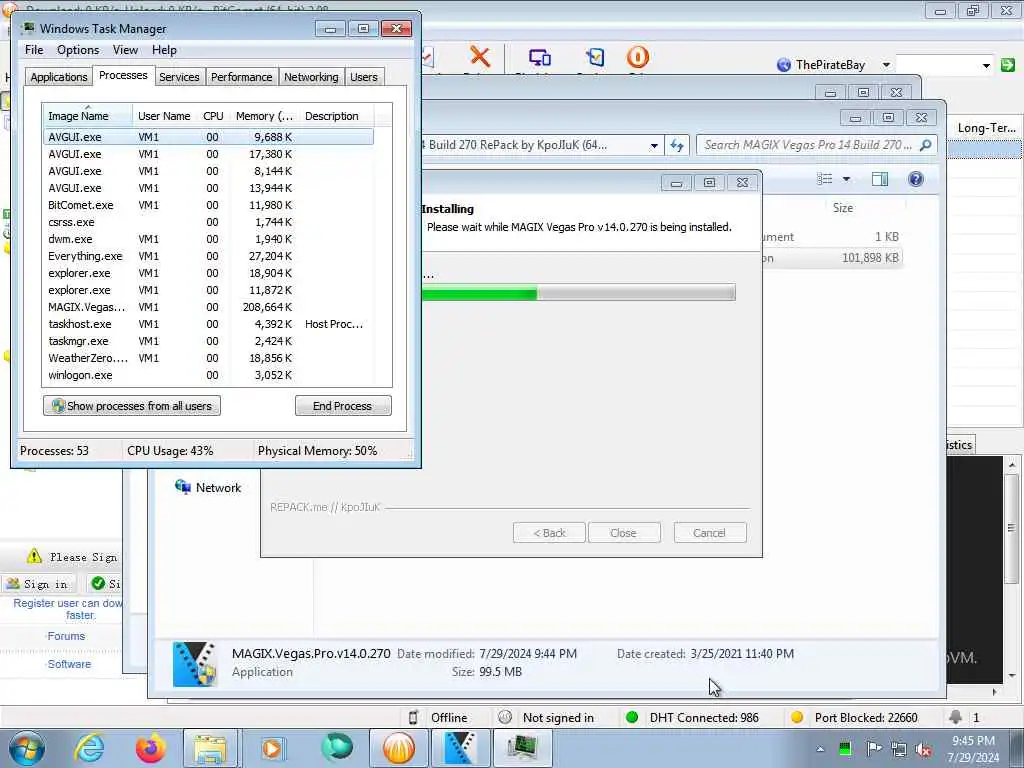Image resolution: width=1024 pixels, height=768 pixels.
Task: Launch Internet Explorer from the taskbar
Action: 89,748
